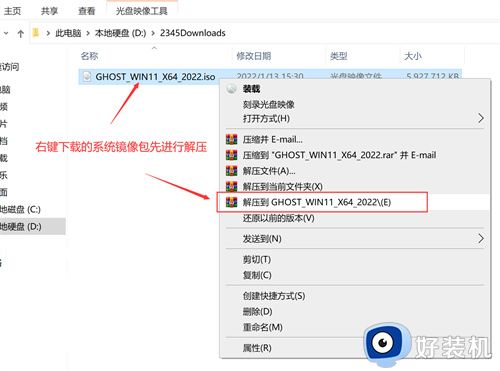Select 解压到 GHOST_WIN11_X64_2022\(E) option
Viewport: 500px width, 372px height.
pos(317,202)
